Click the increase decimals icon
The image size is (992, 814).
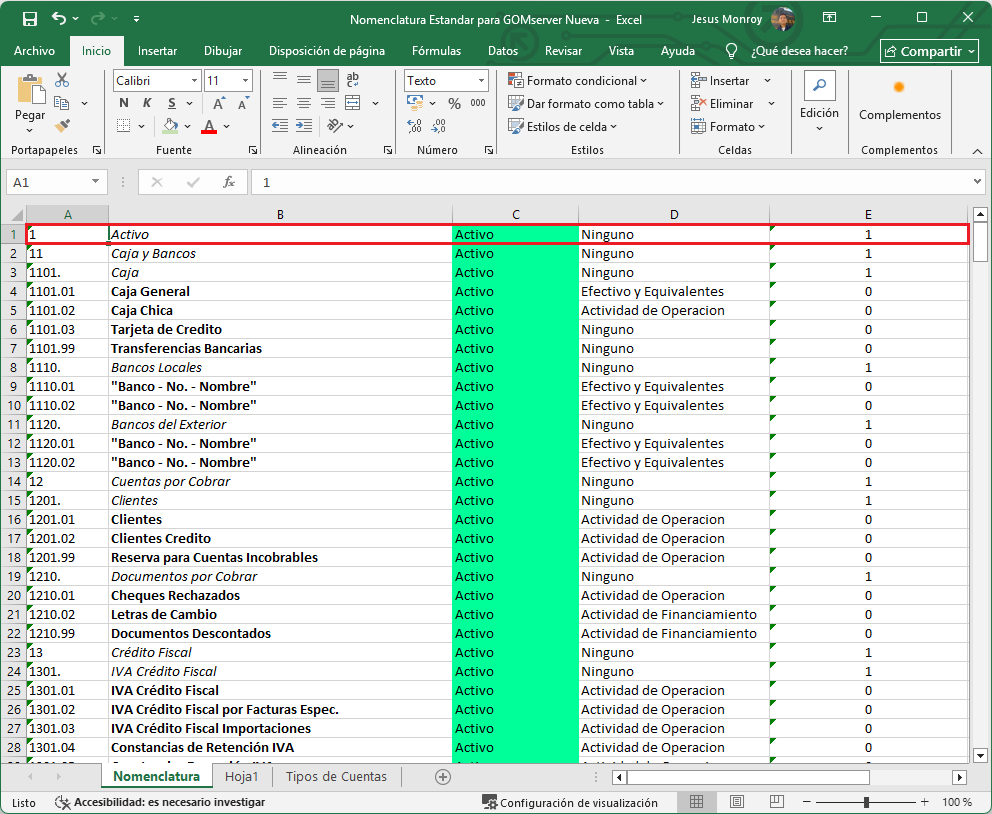pos(414,125)
